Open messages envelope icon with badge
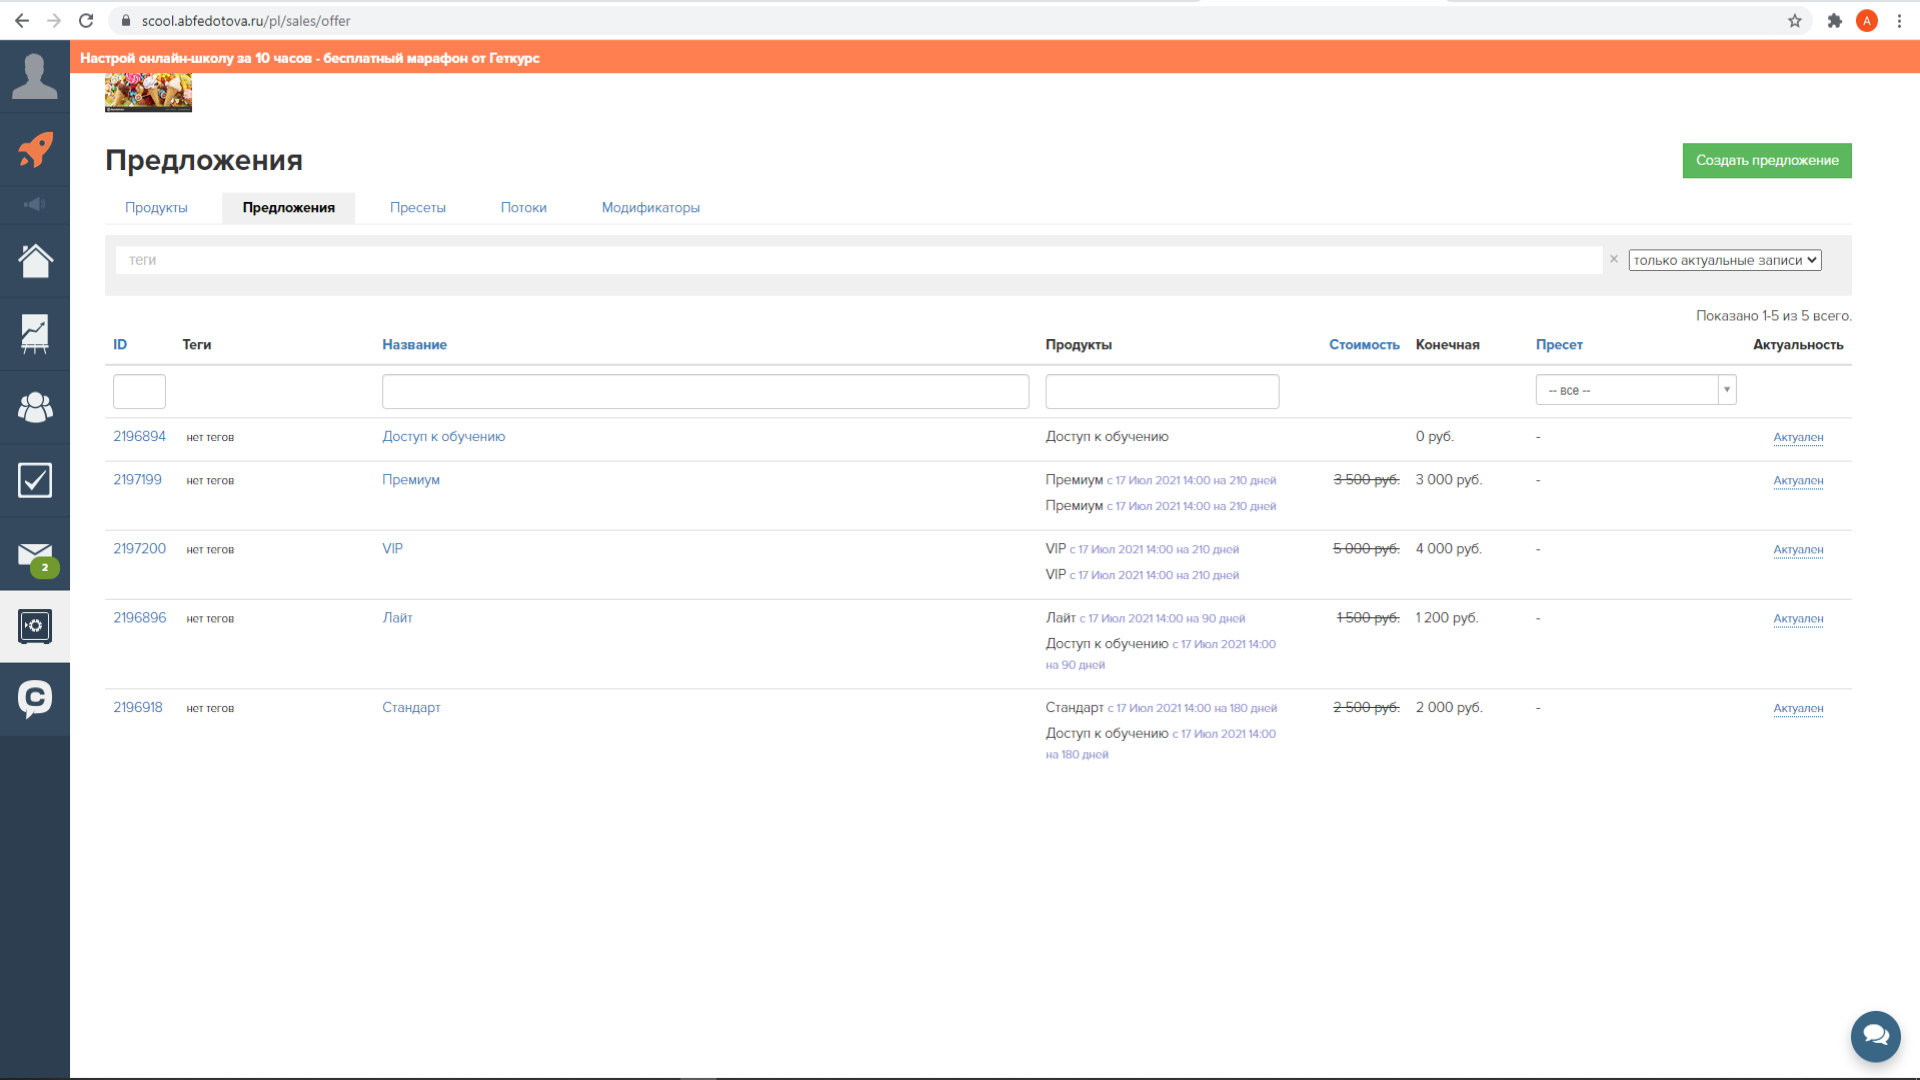 [35, 554]
